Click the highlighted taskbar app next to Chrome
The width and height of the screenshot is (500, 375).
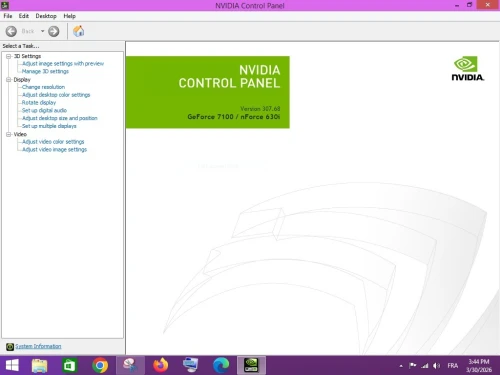130,365
